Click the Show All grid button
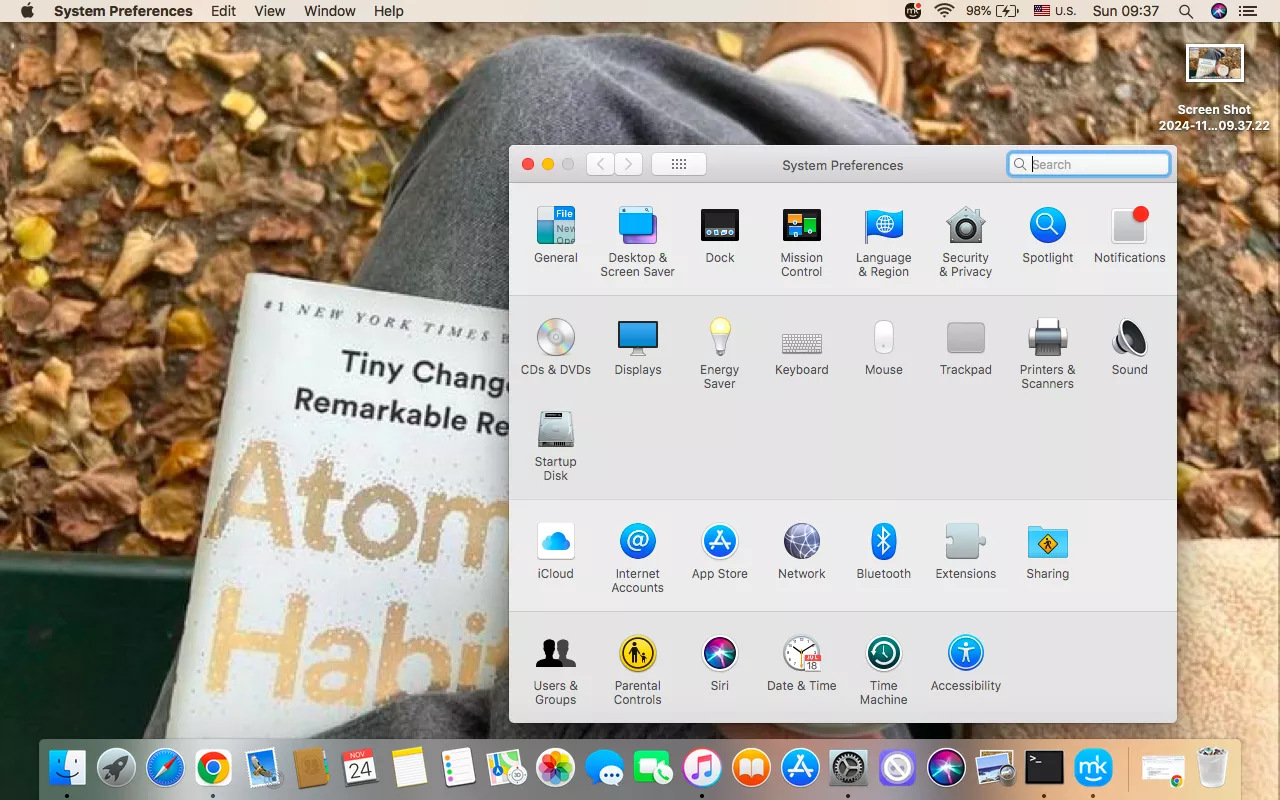1280x800 pixels. [x=678, y=164]
